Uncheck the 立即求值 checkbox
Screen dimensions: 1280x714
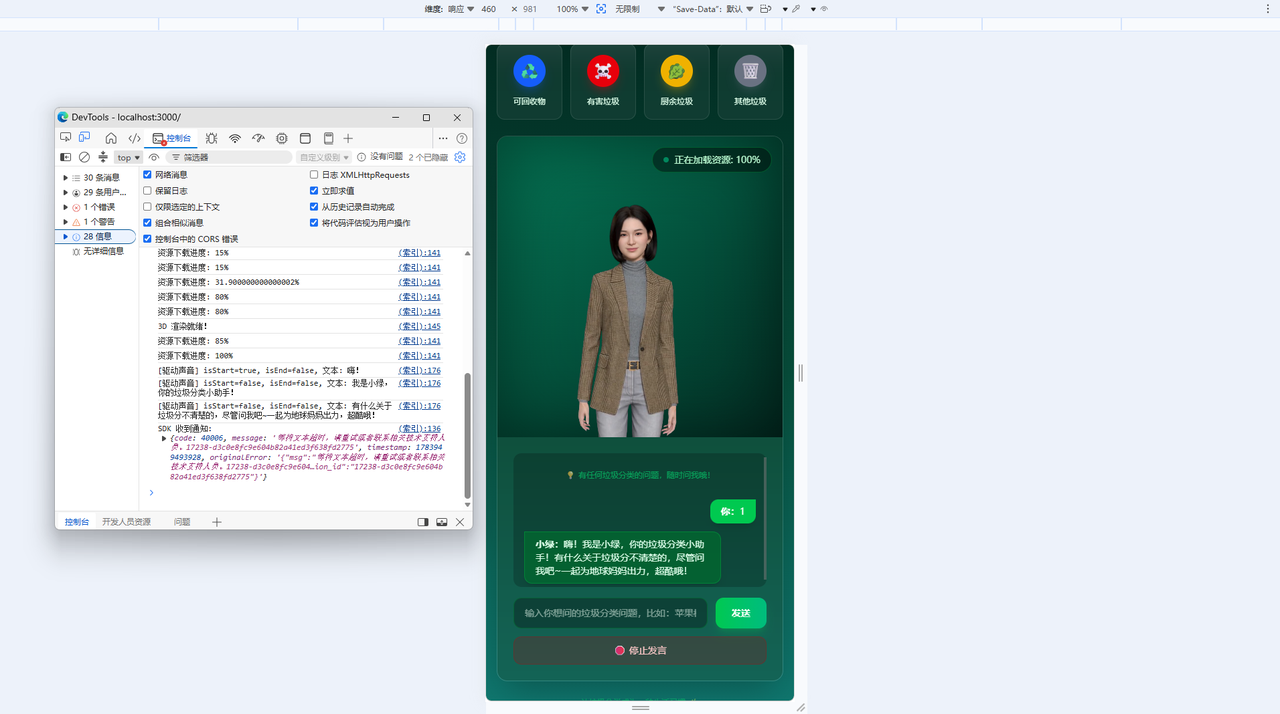coord(314,191)
